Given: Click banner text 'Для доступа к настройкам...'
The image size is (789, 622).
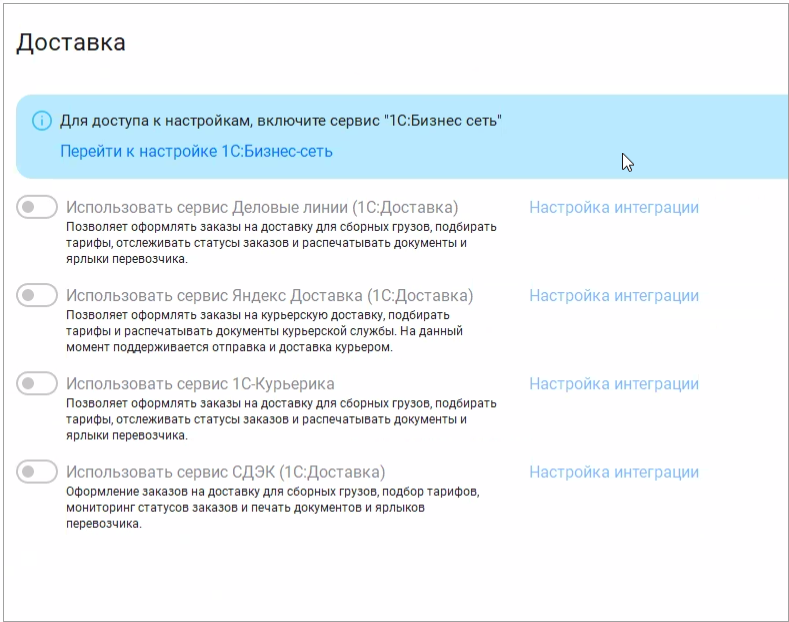Looking at the screenshot, I should coord(281,121).
